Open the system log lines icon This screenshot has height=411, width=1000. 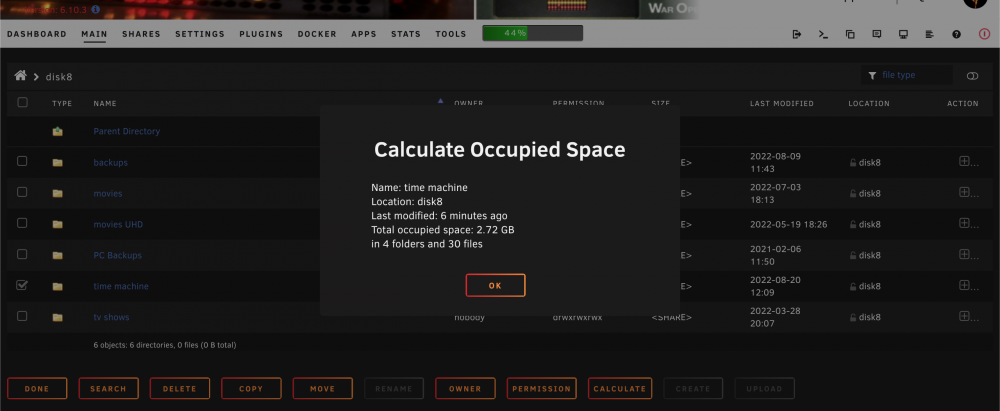coord(930,34)
